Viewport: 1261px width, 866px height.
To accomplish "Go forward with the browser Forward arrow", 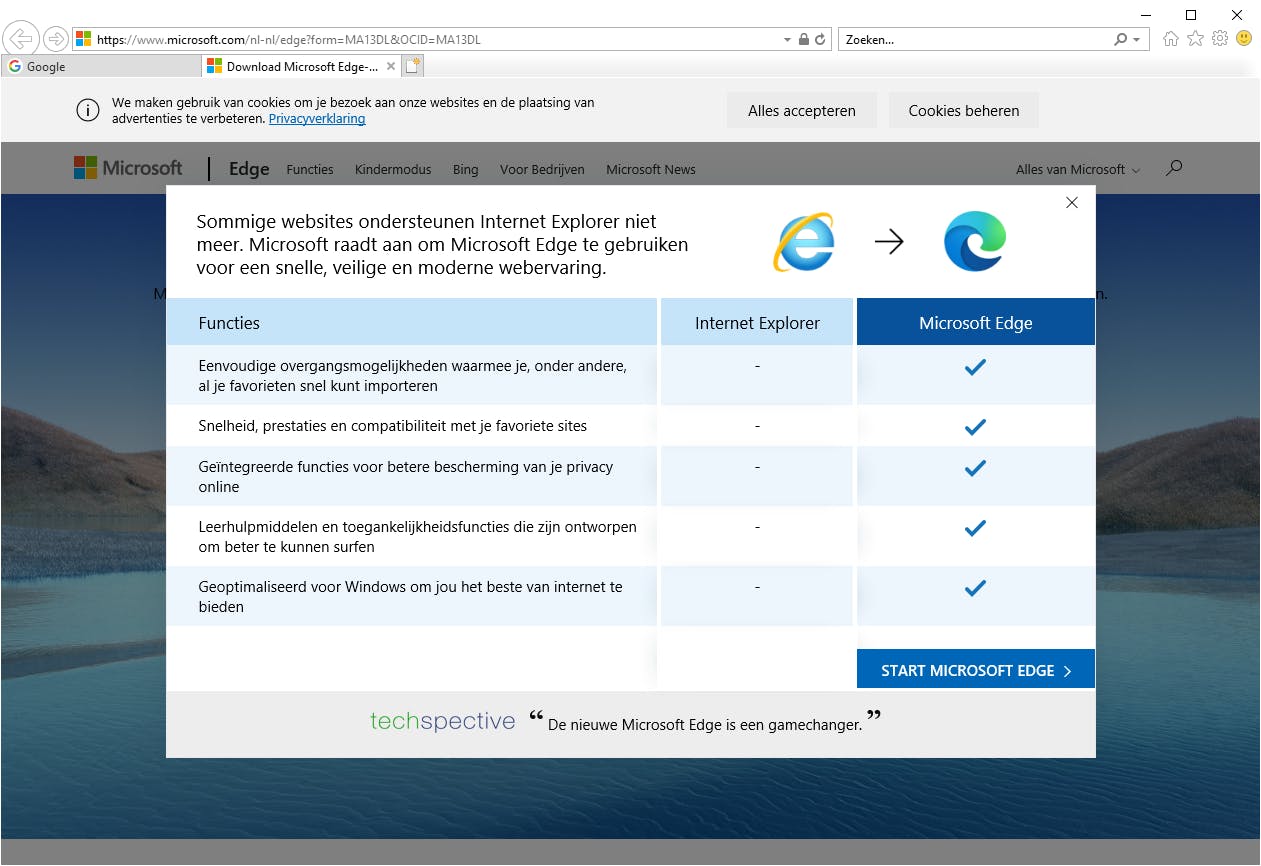I will pyautogui.click(x=55, y=39).
